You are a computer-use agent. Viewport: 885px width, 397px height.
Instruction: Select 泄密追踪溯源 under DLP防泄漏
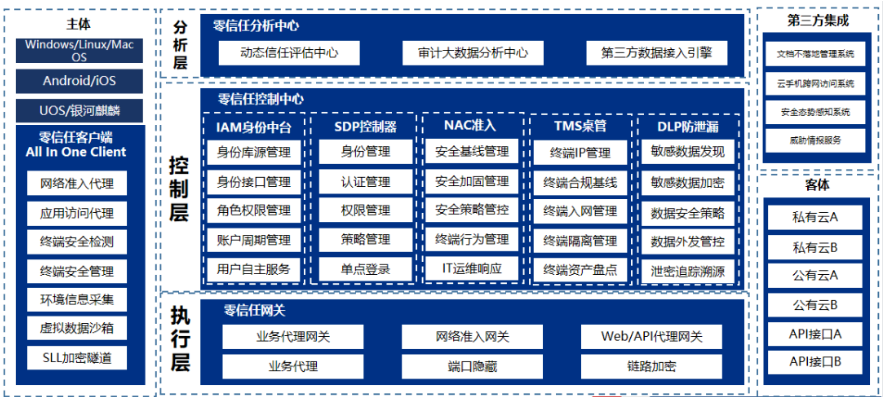[688, 272]
